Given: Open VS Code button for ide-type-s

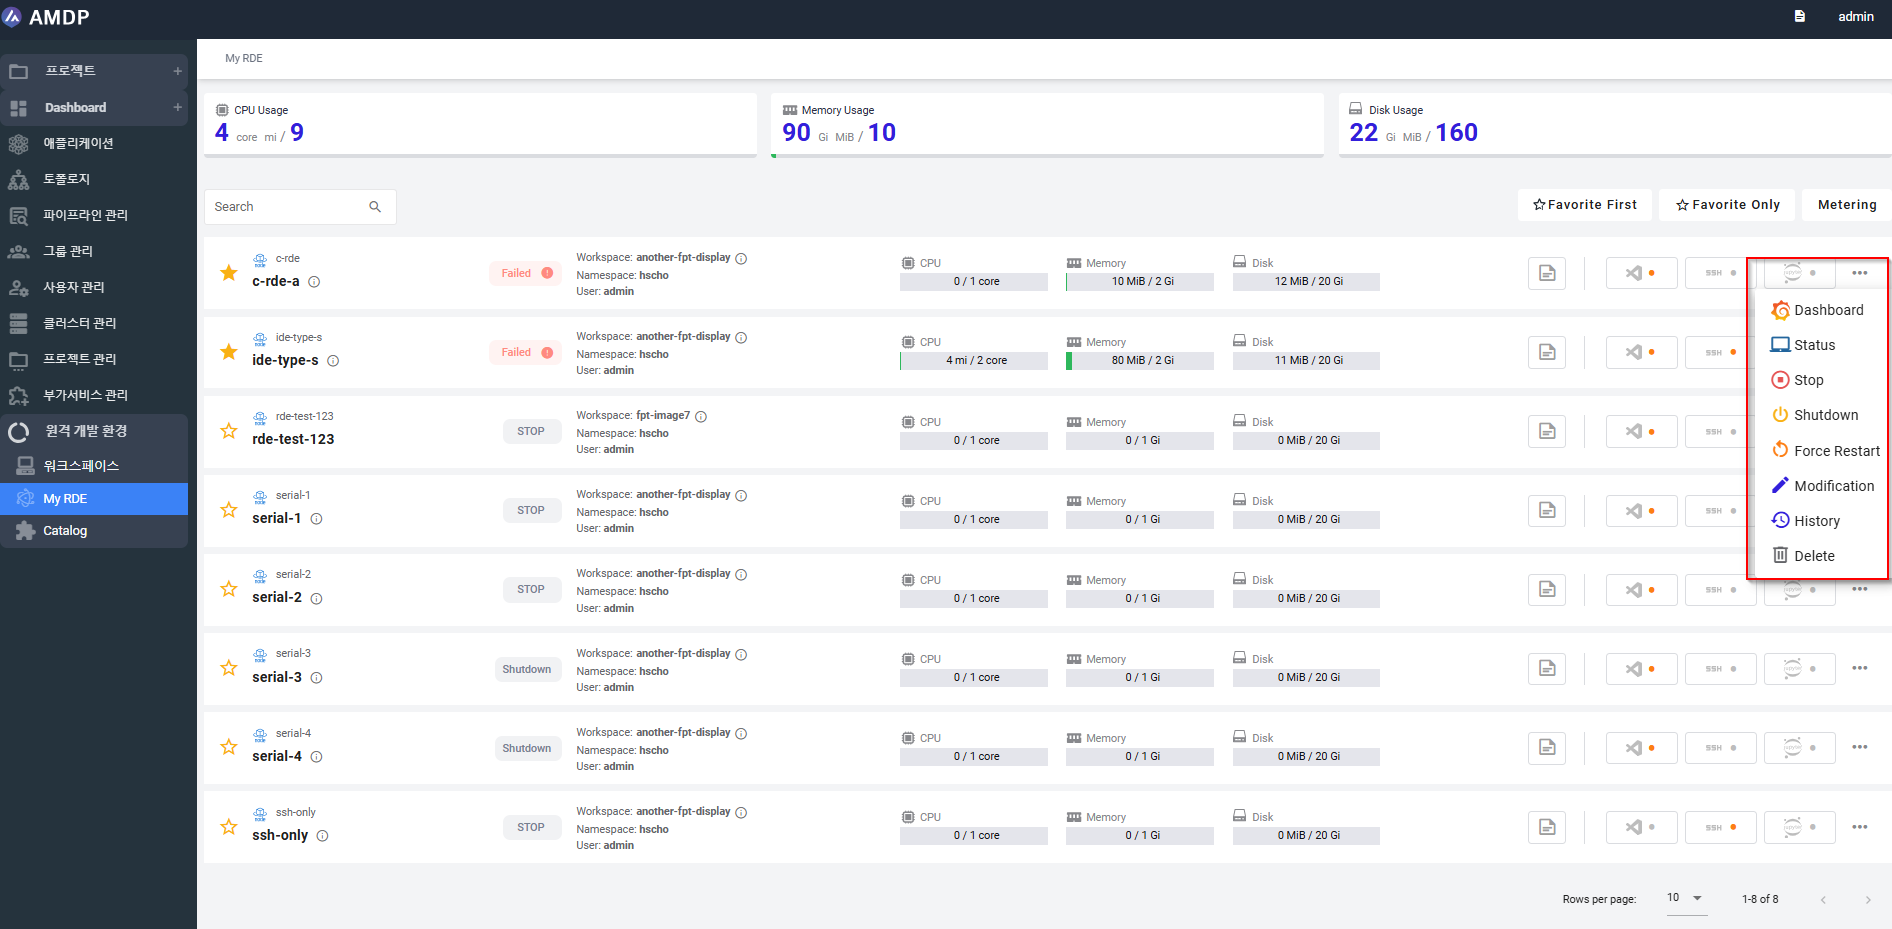Looking at the screenshot, I should [1641, 352].
